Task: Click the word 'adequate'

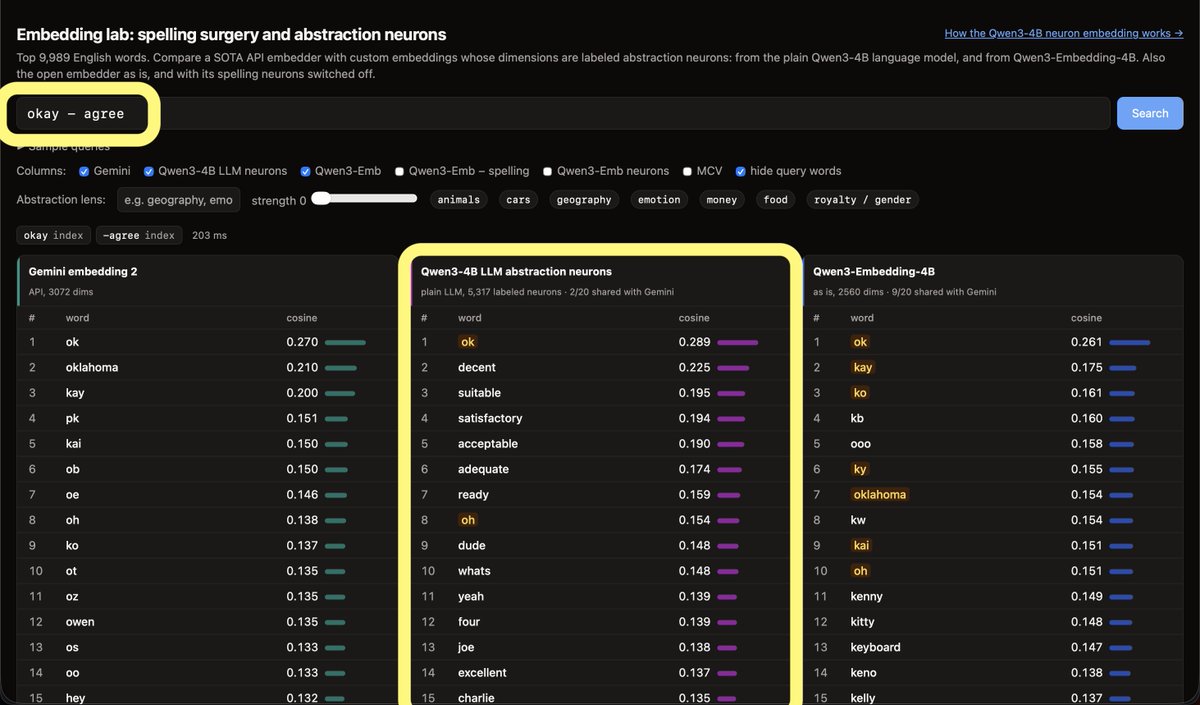Action: click(483, 469)
